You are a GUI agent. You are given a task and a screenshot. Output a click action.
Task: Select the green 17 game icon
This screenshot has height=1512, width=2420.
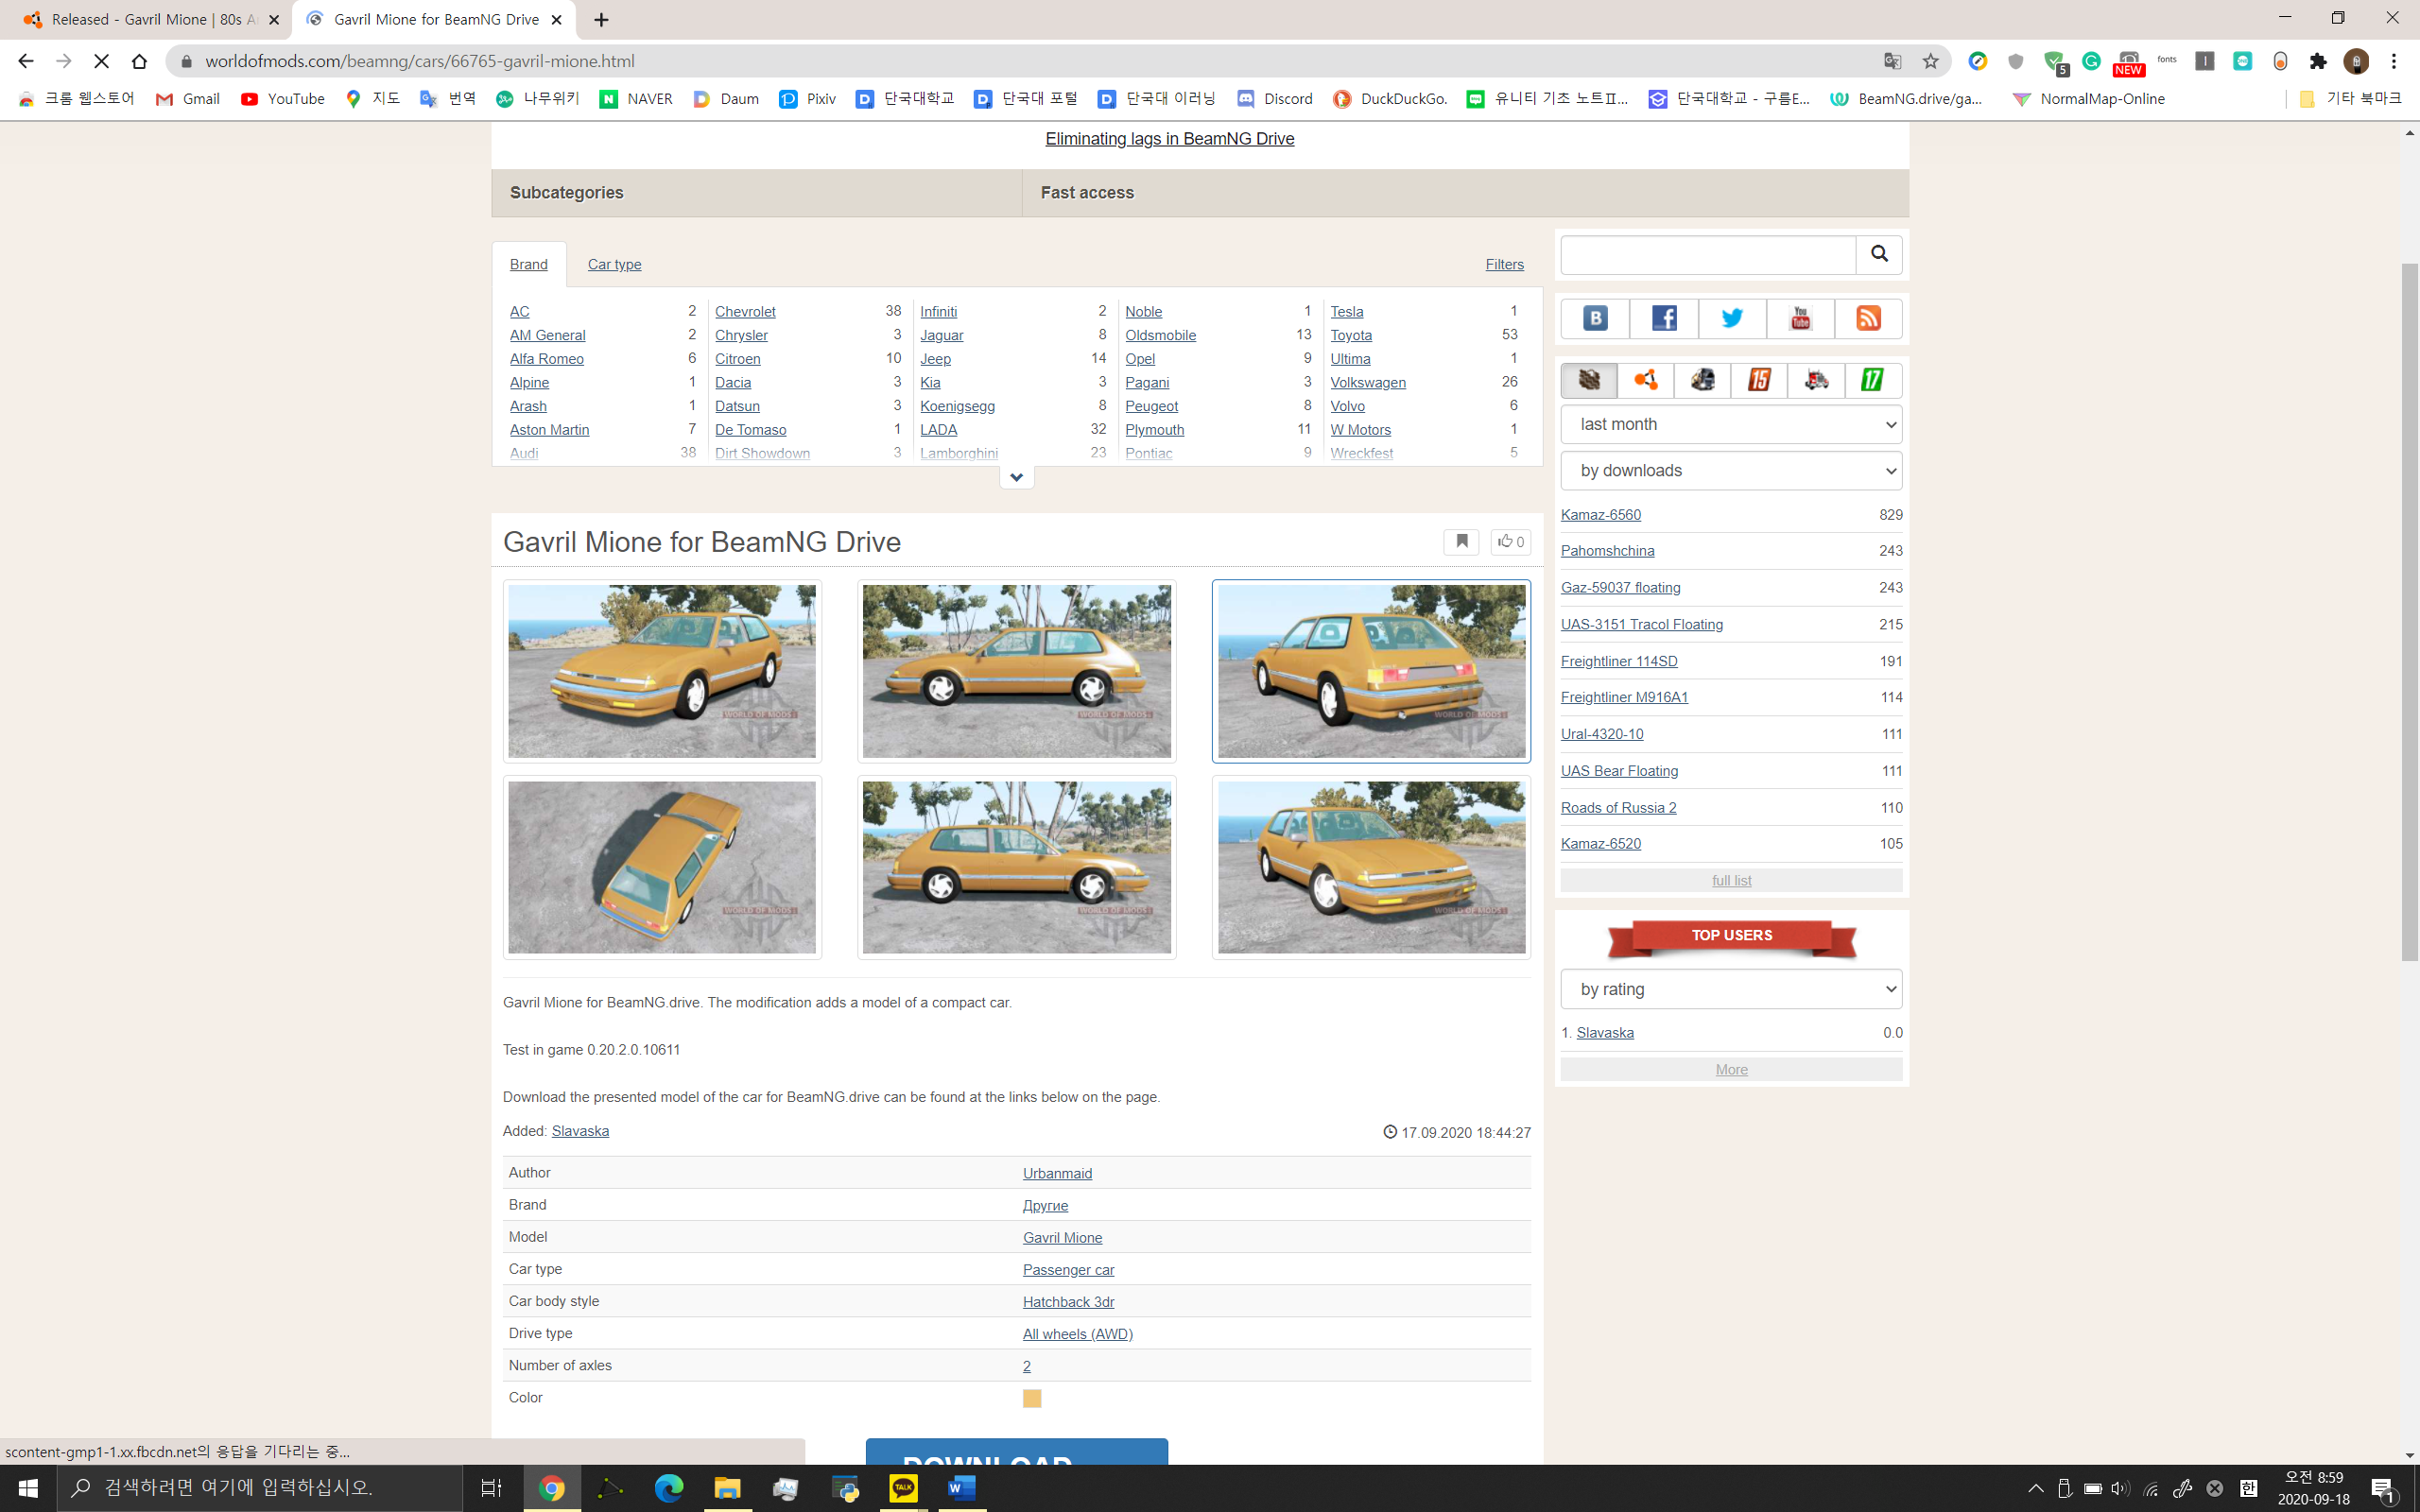click(x=1873, y=380)
